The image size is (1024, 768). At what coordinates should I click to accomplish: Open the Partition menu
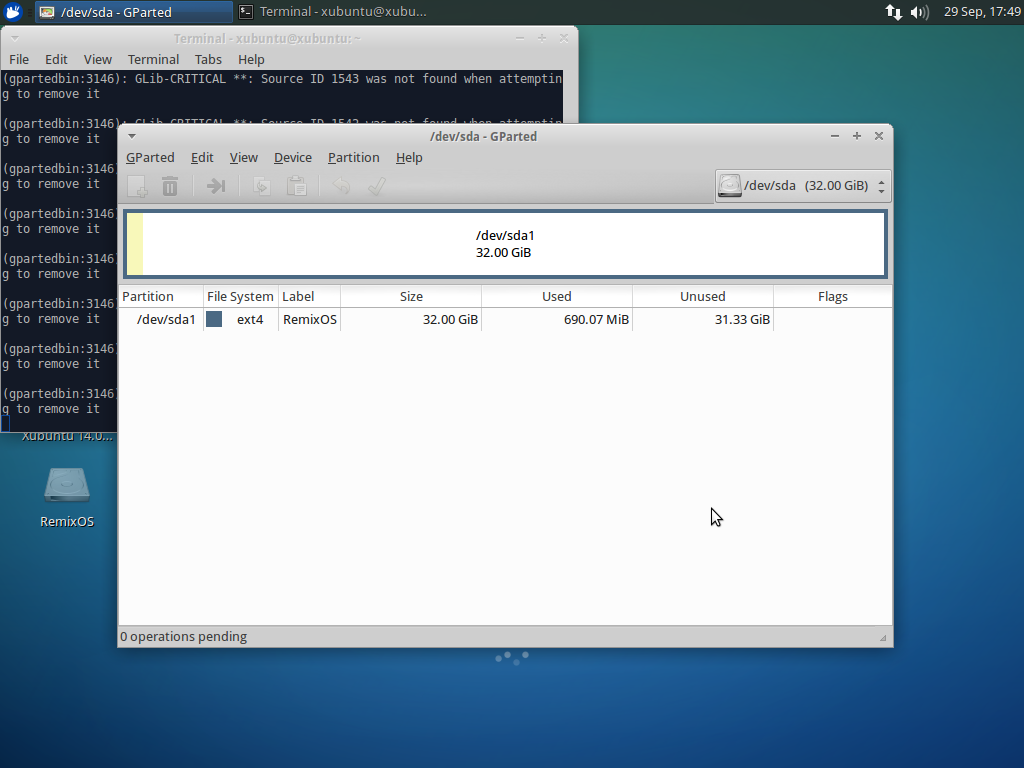point(353,158)
